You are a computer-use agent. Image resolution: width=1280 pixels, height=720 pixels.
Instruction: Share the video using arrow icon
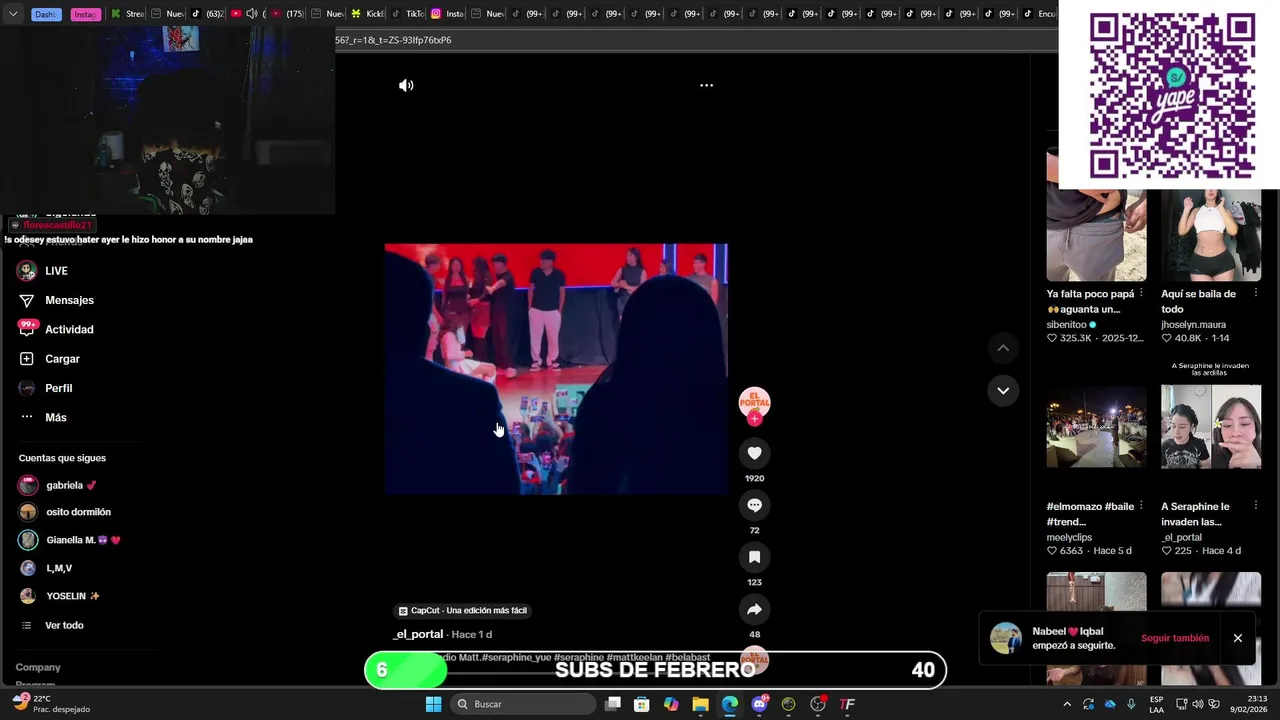pyautogui.click(x=754, y=609)
